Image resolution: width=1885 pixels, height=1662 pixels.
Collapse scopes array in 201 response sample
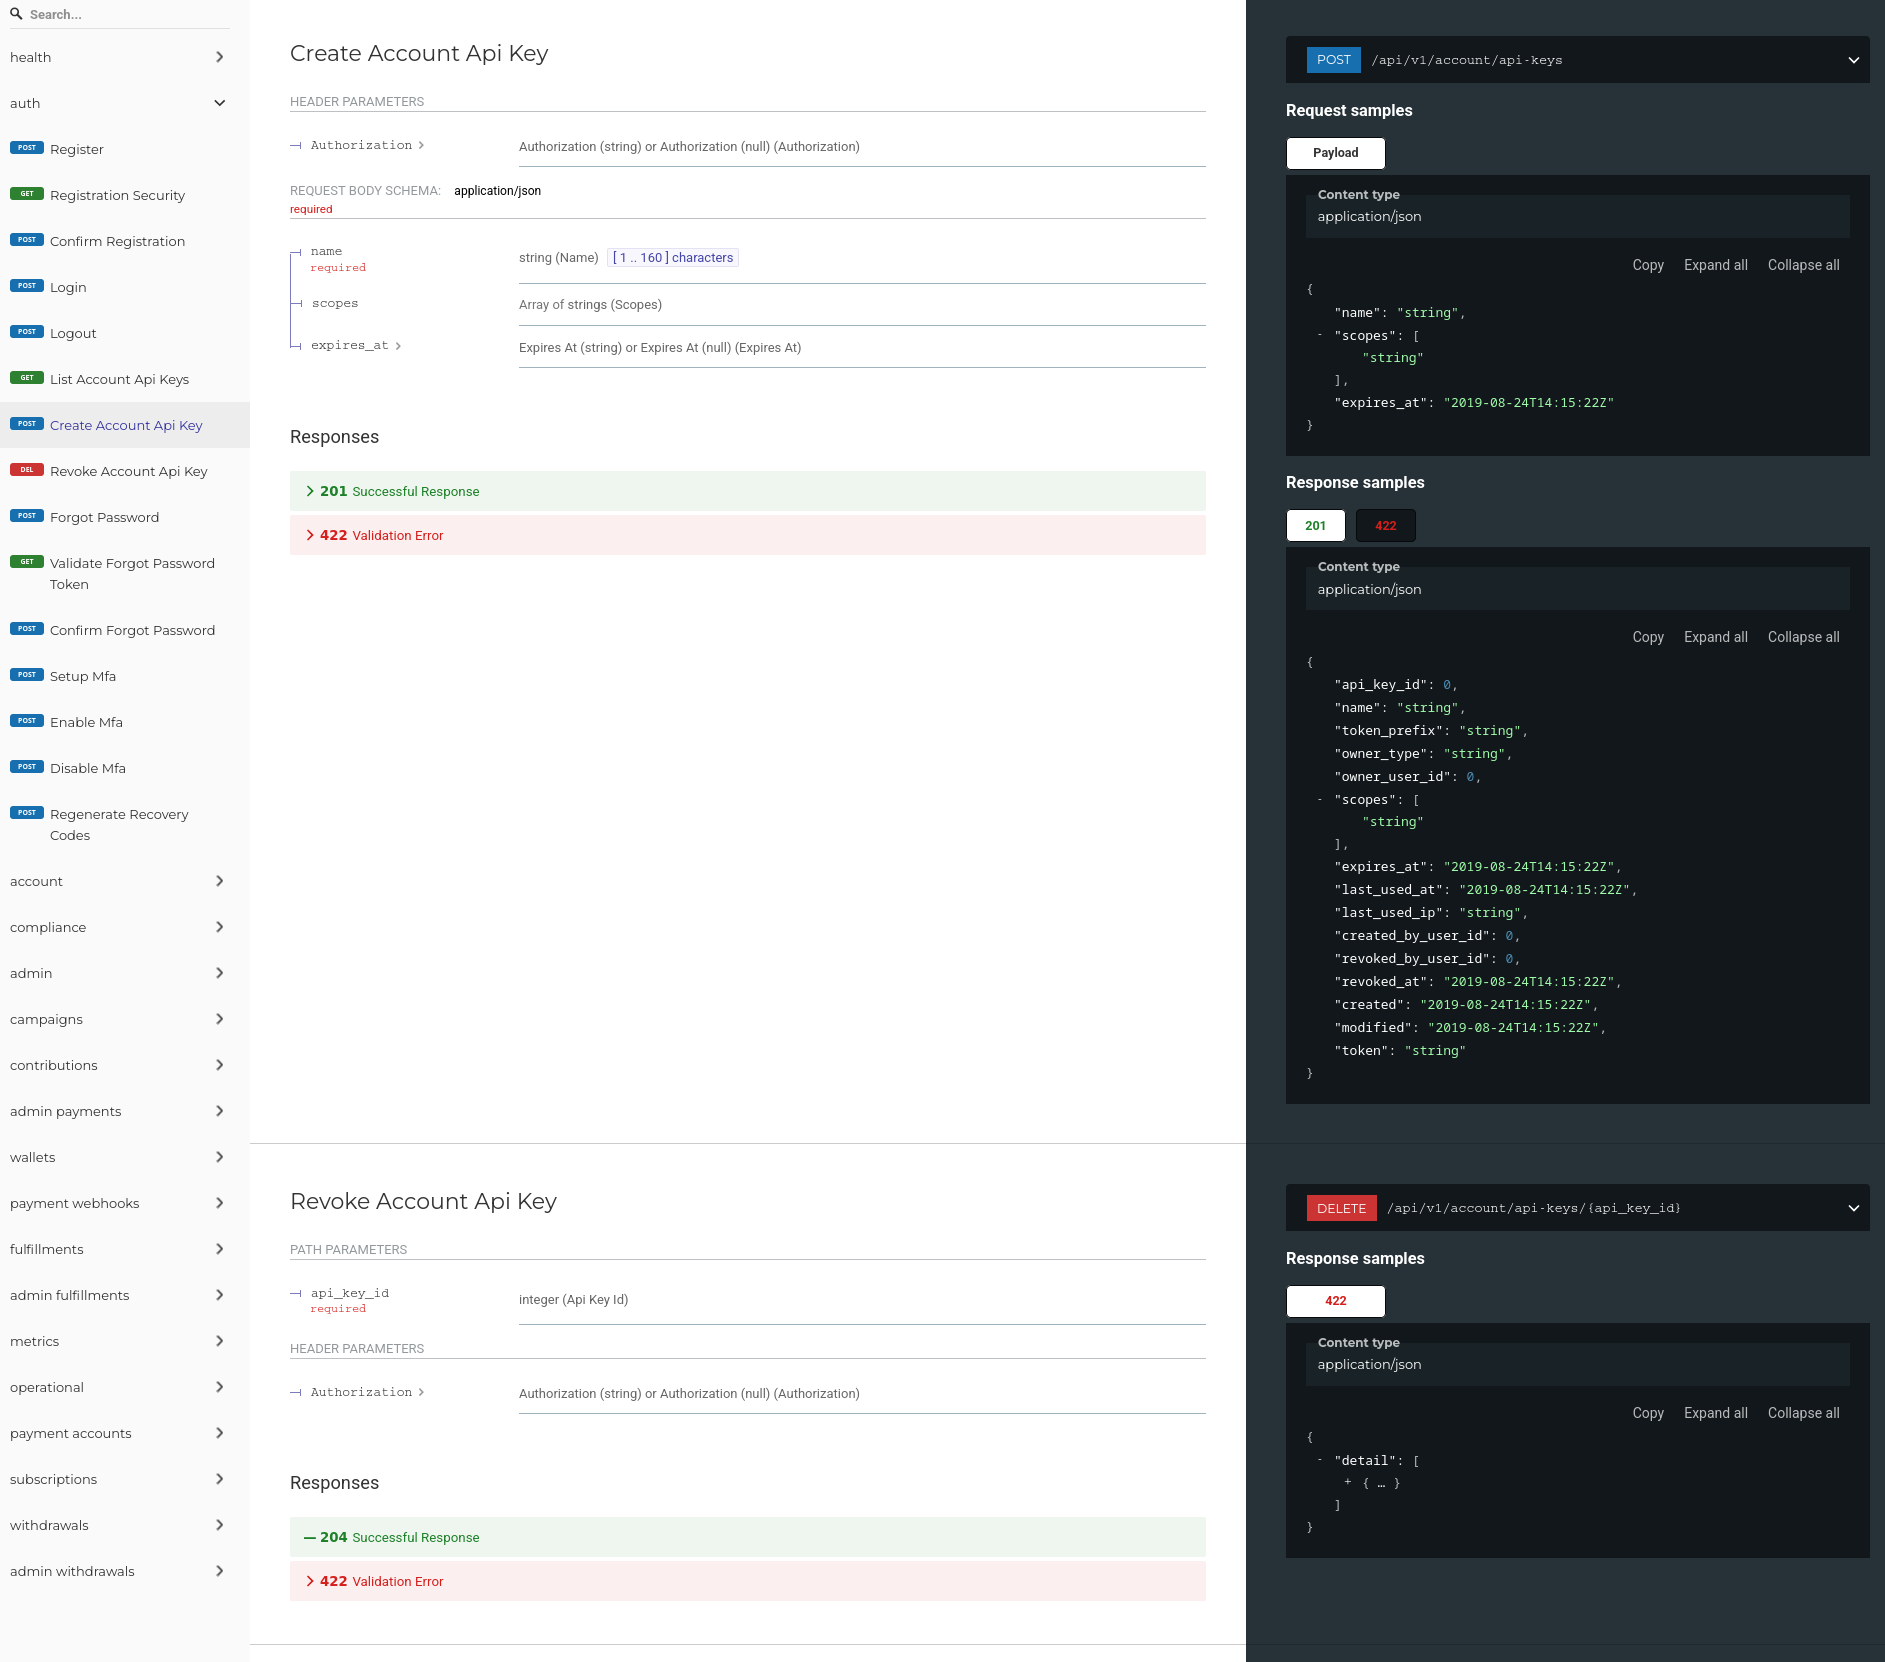coord(1320,799)
